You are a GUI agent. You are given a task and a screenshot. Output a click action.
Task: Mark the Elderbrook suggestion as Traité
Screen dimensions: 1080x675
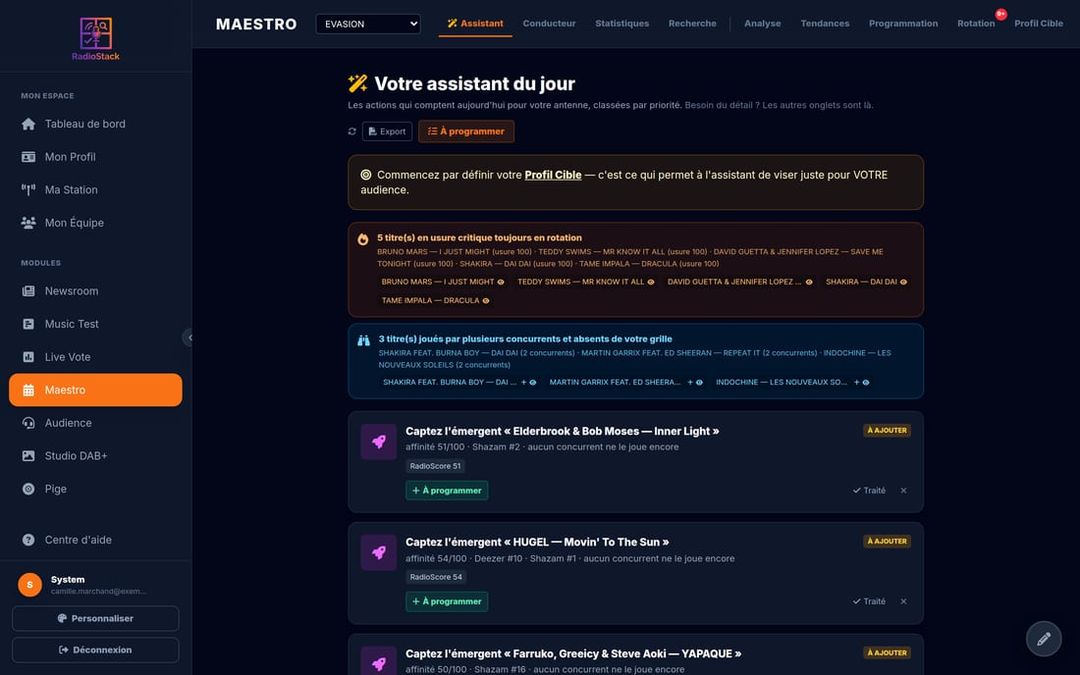[x=869, y=491]
